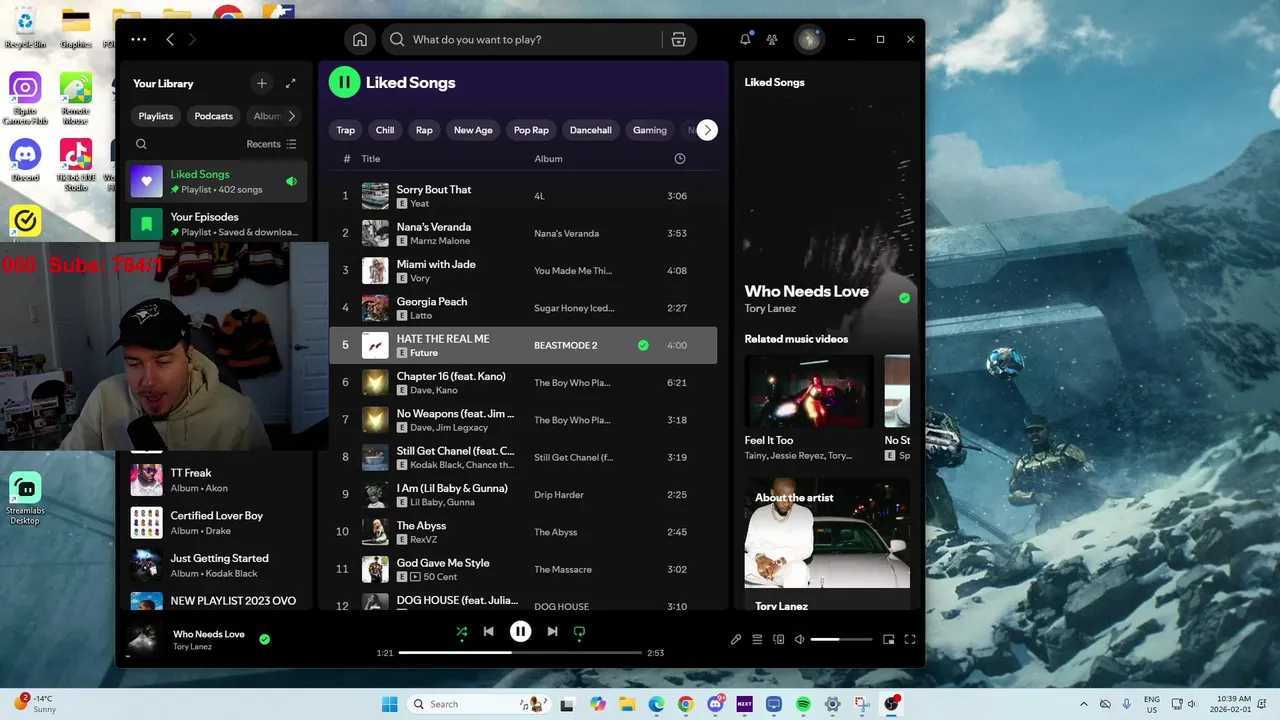Go to Spotify Home

(360, 39)
